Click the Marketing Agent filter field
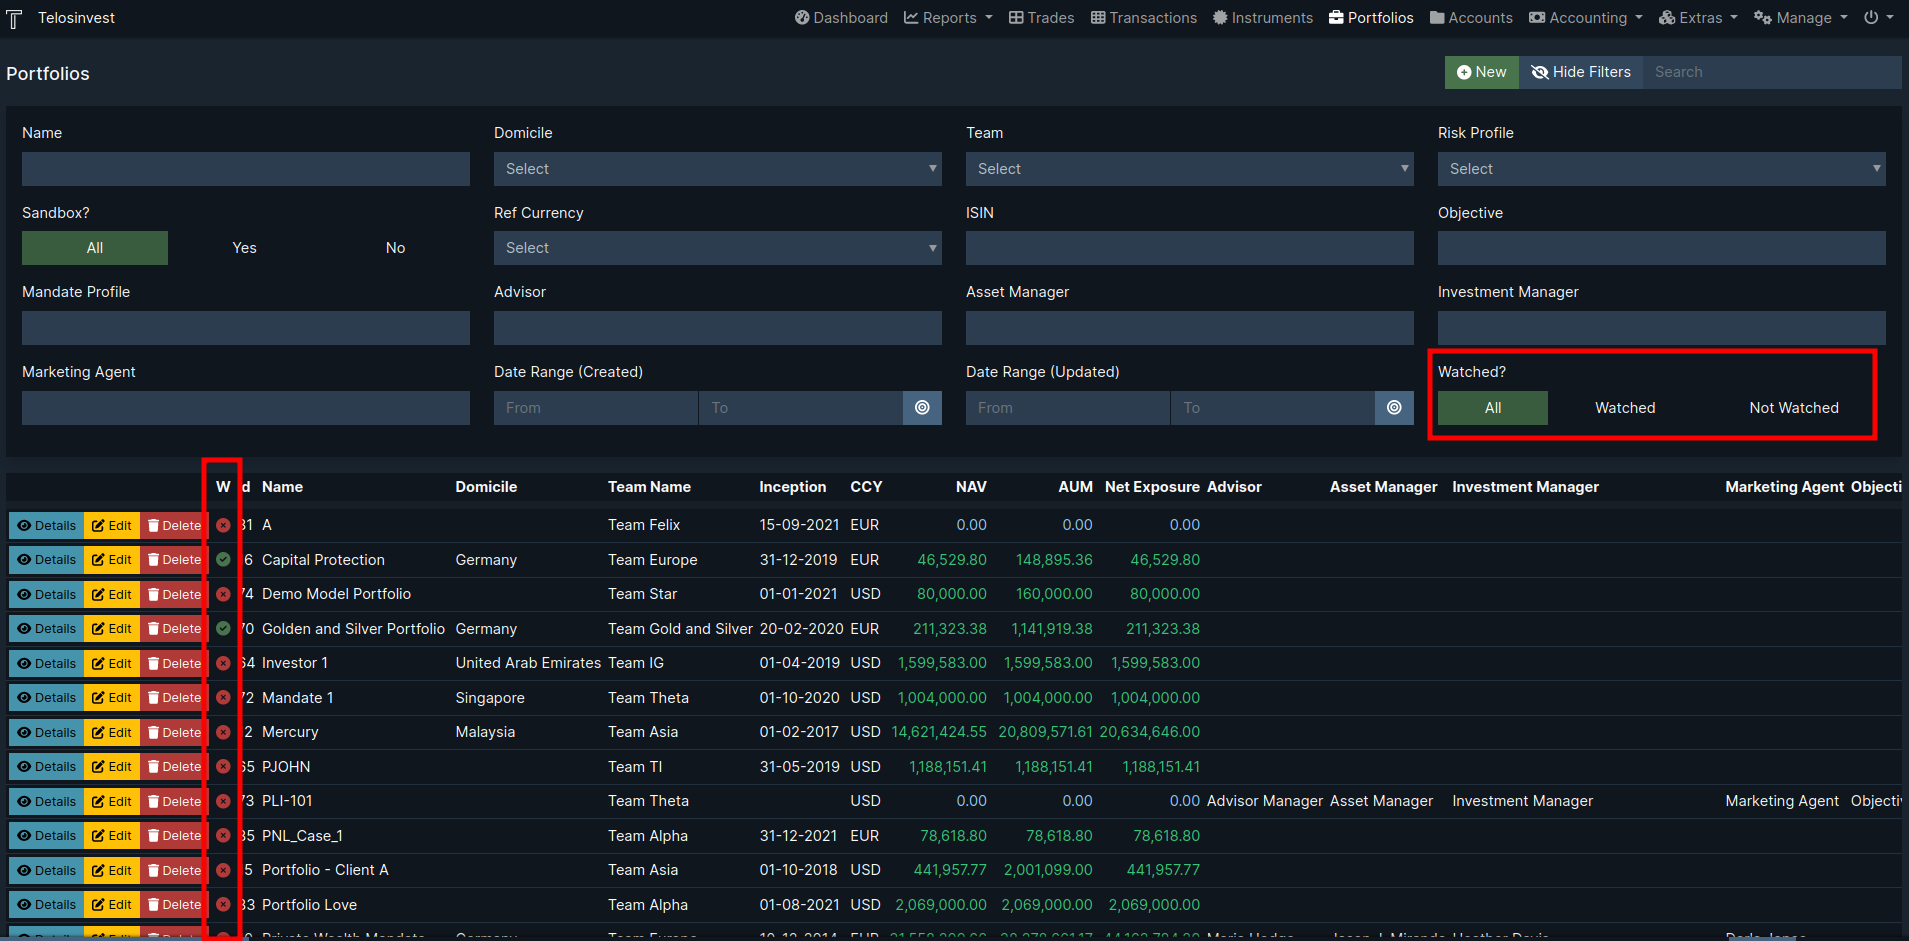The image size is (1909, 941). [246, 408]
